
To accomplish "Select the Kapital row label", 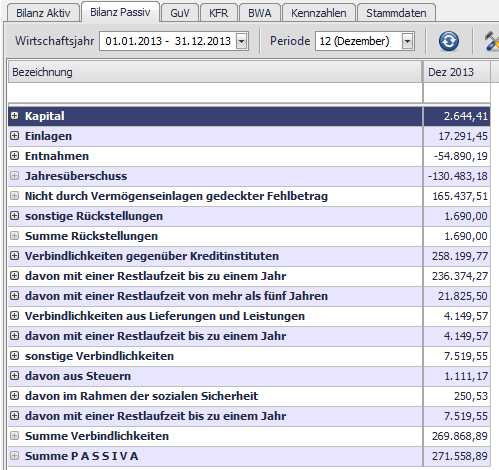I will pyautogui.click(x=45, y=116).
